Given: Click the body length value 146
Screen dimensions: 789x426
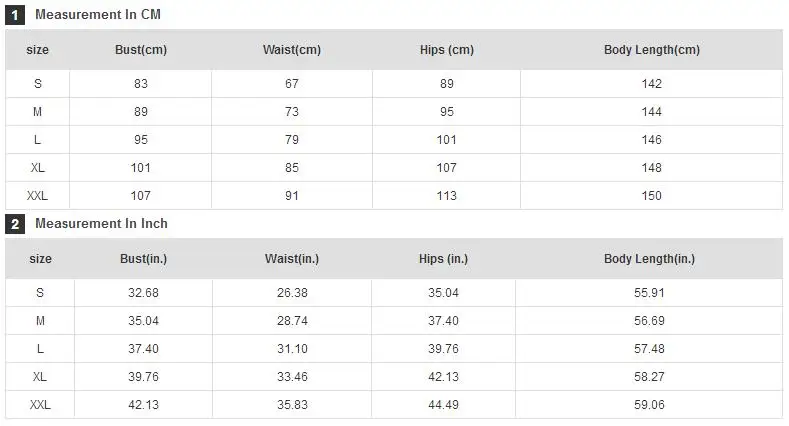Looking at the screenshot, I should coord(651,140).
